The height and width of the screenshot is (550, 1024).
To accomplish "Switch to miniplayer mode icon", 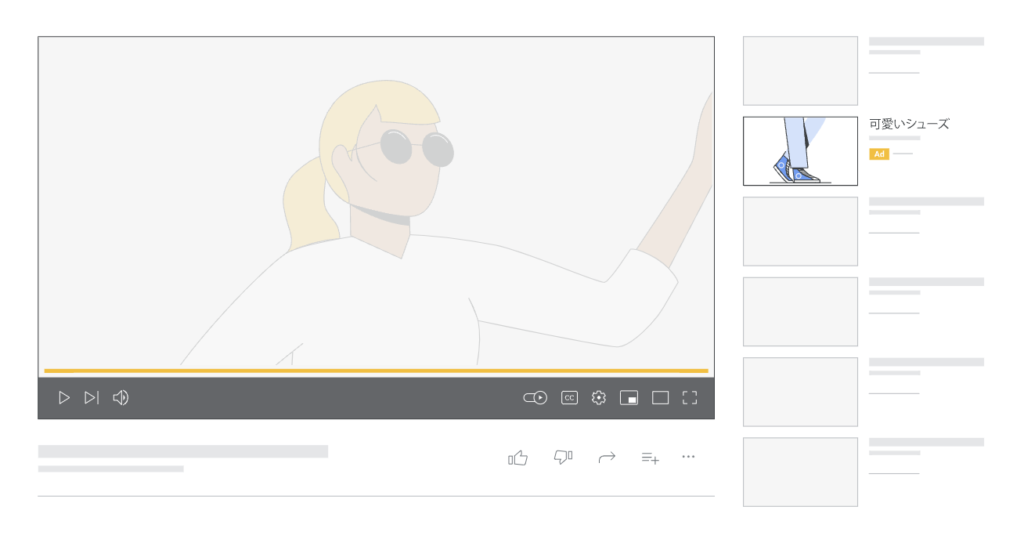I will point(629,398).
